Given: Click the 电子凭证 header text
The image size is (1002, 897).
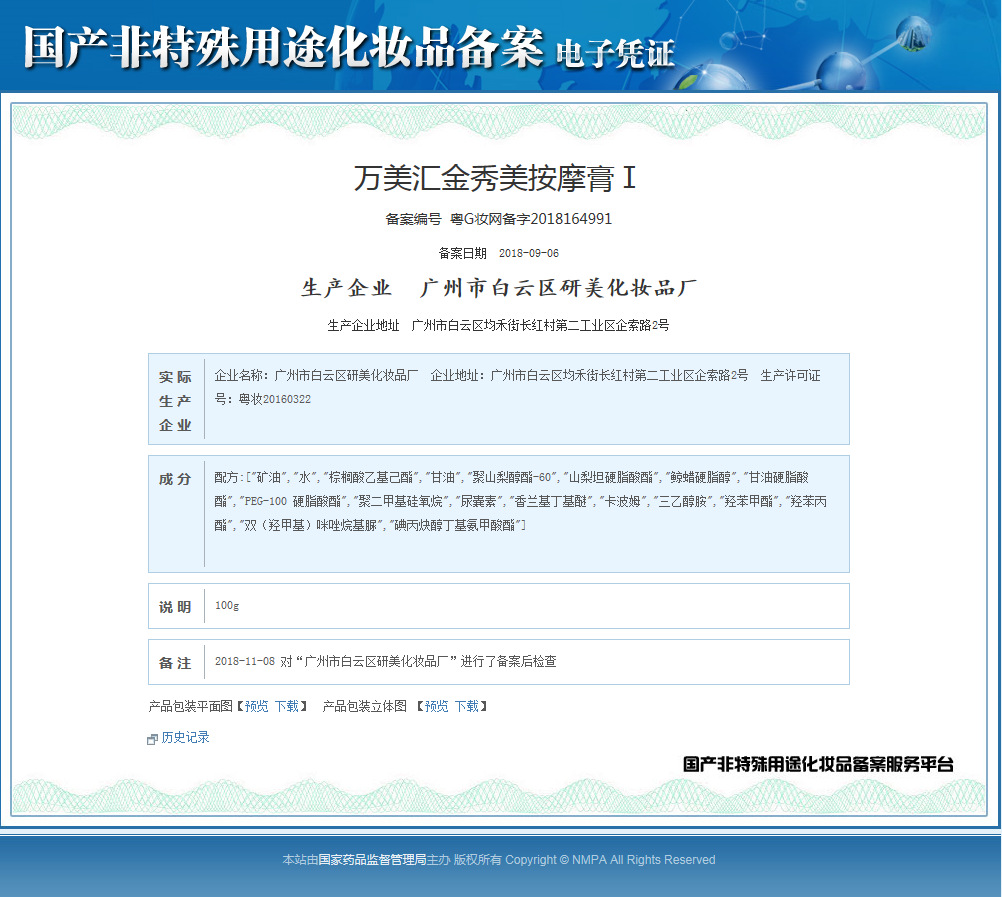Looking at the screenshot, I should click(x=615, y=54).
